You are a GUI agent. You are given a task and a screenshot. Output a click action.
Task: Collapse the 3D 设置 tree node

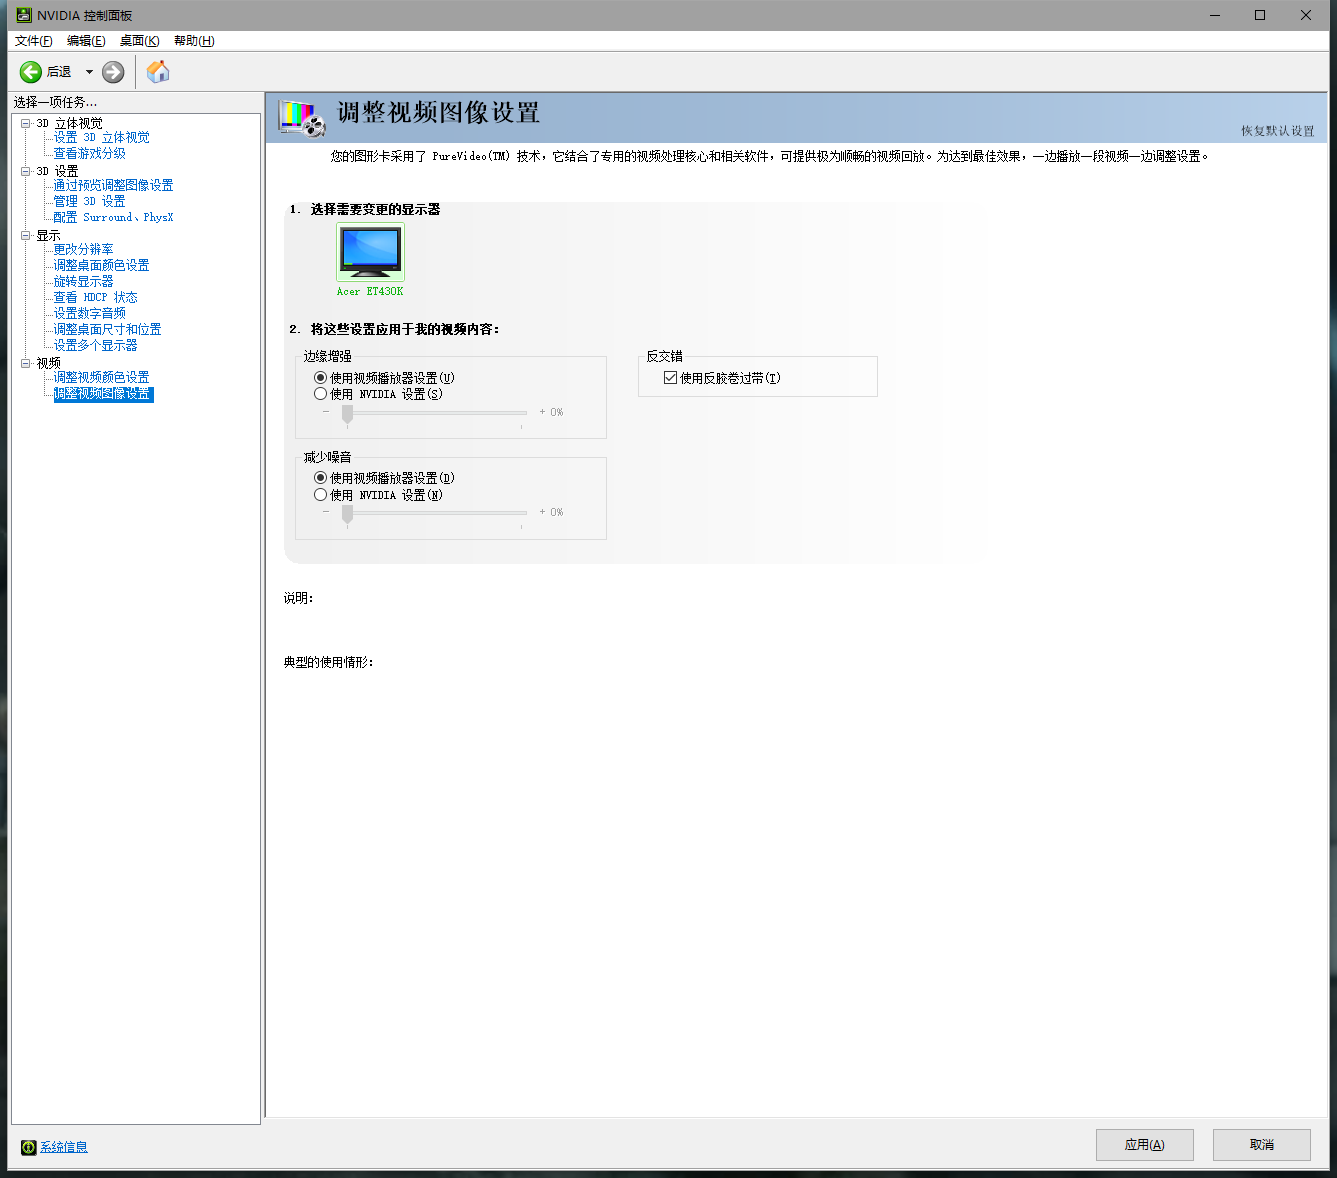(x=26, y=171)
